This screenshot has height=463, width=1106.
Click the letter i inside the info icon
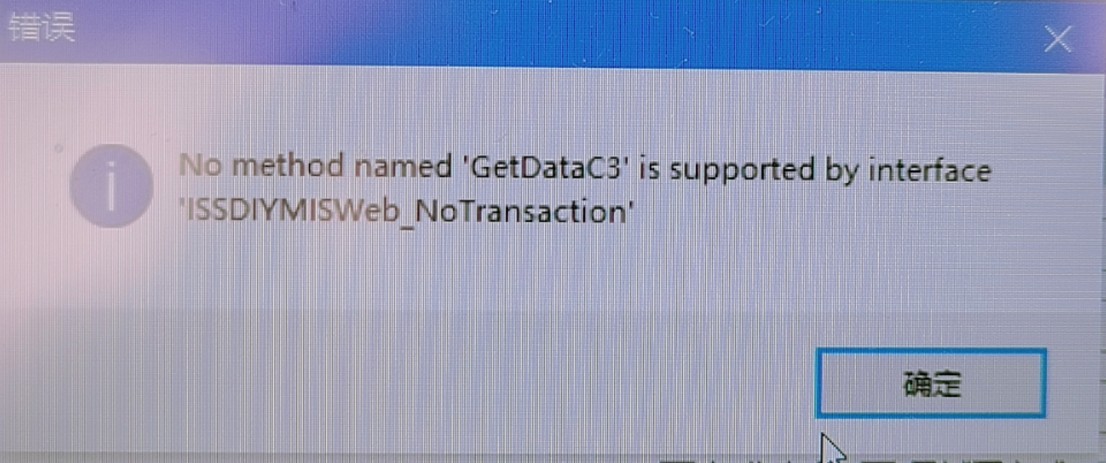point(111,186)
